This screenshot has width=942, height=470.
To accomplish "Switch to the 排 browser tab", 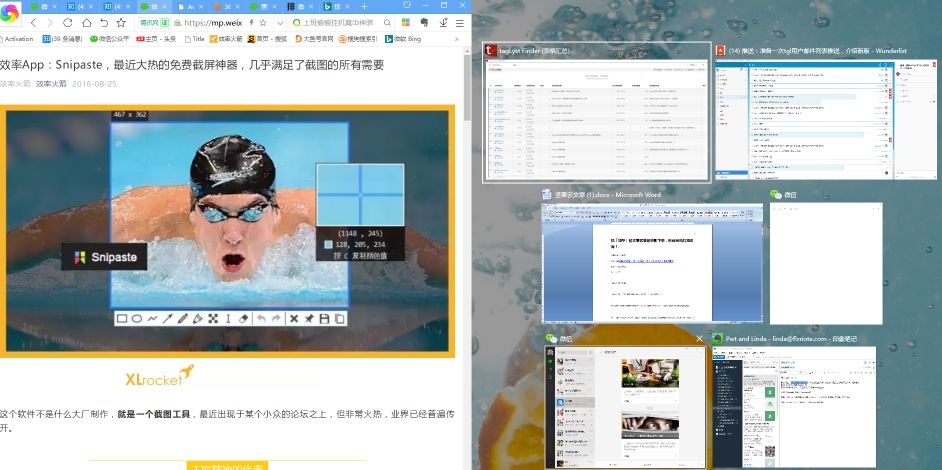I will point(300,7).
